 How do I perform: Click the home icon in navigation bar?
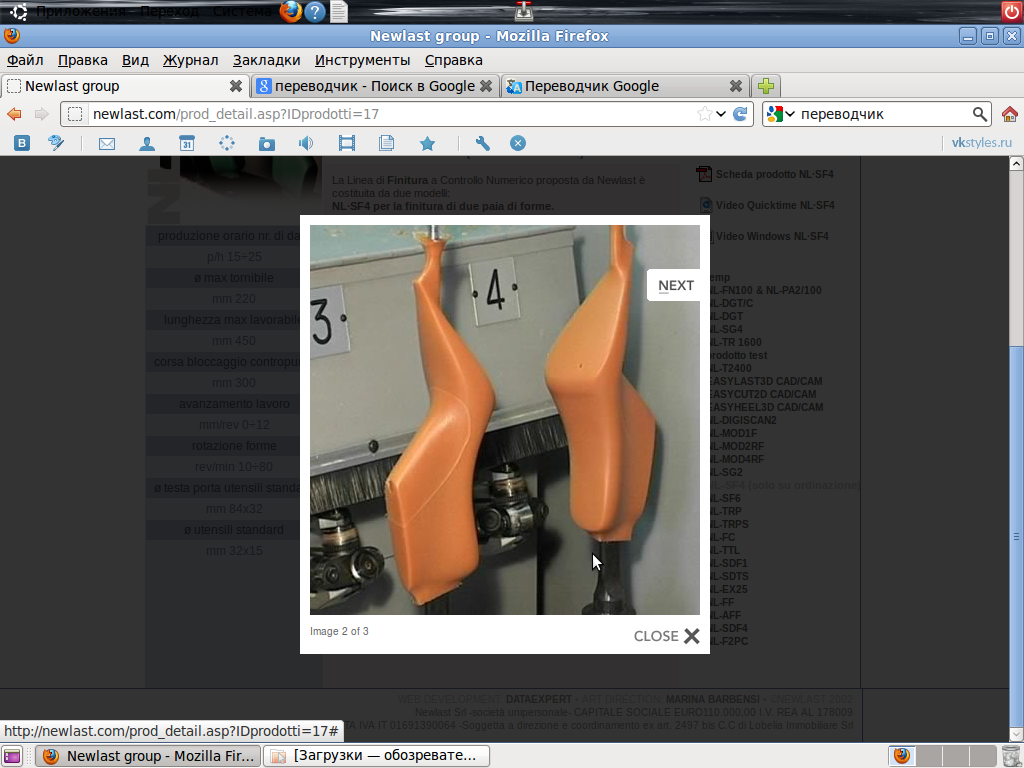click(1010, 114)
